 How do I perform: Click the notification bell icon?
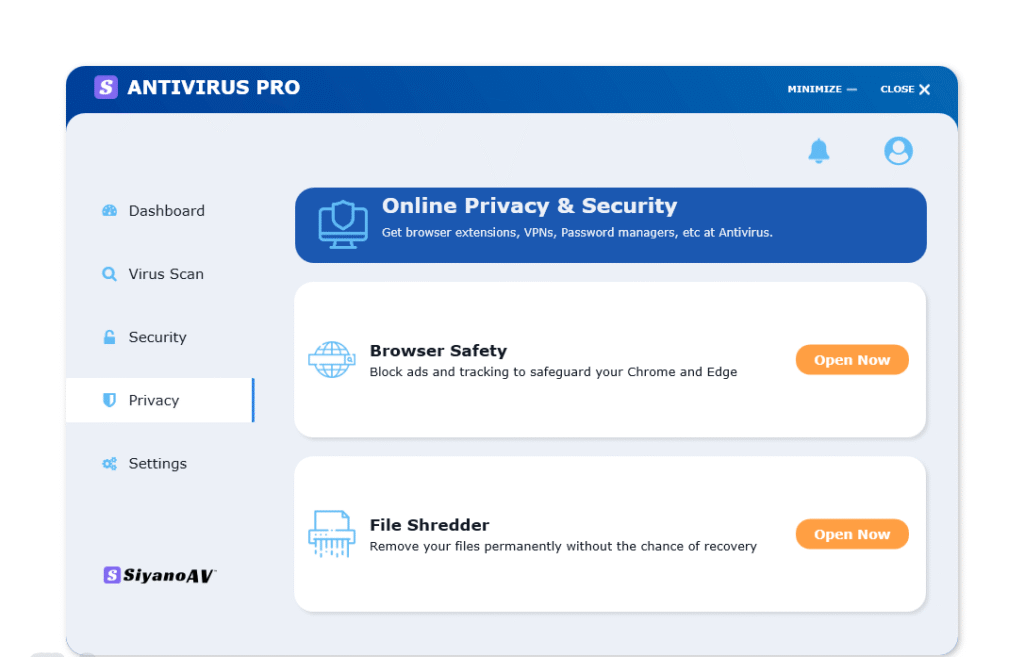(x=819, y=150)
